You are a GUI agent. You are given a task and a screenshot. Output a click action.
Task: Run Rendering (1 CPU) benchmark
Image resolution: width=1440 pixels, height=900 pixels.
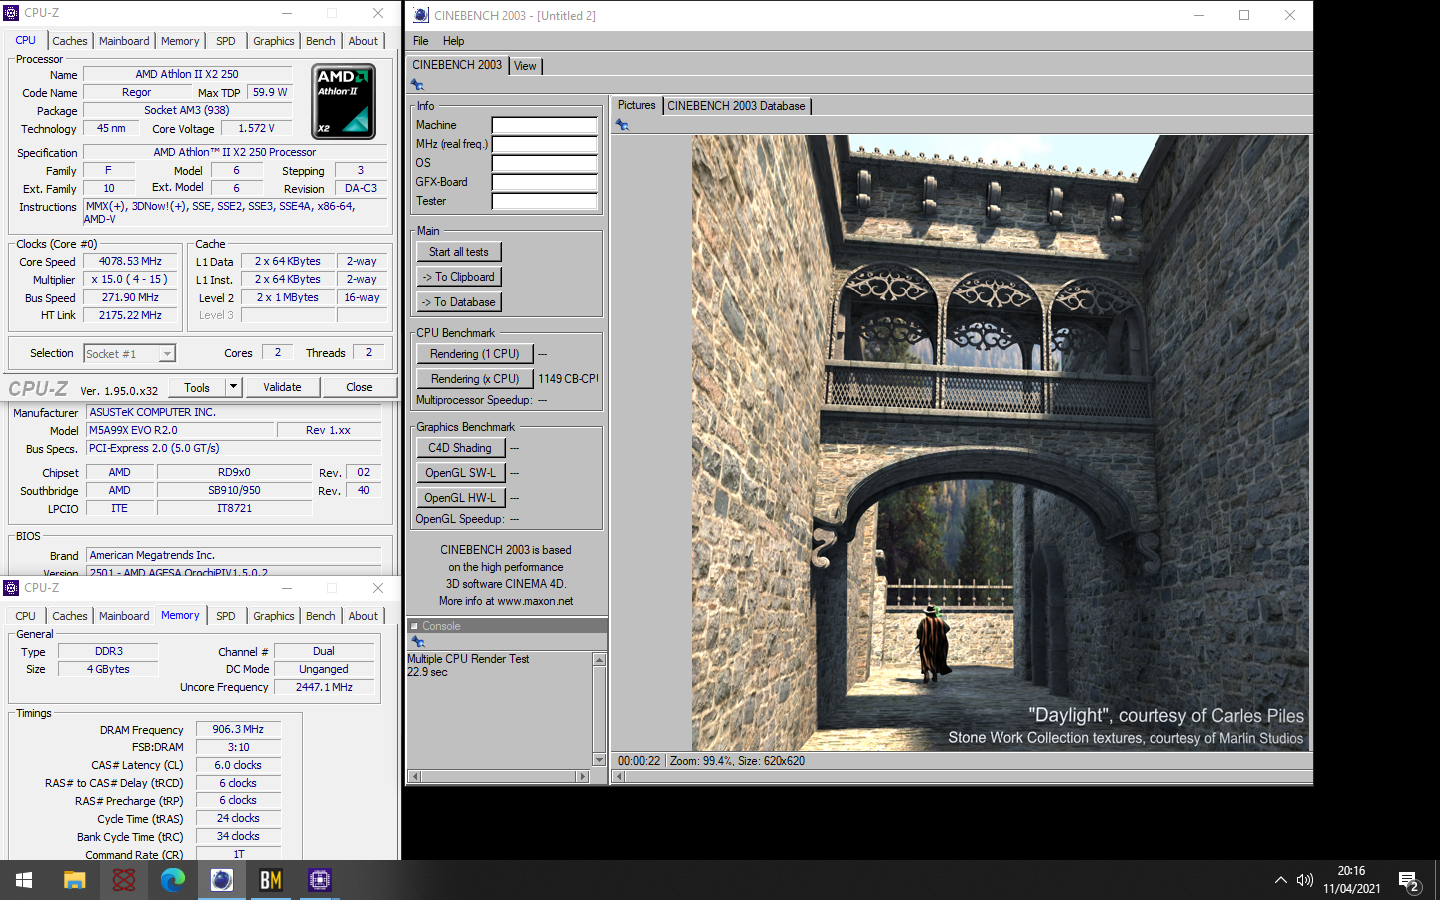(475, 354)
